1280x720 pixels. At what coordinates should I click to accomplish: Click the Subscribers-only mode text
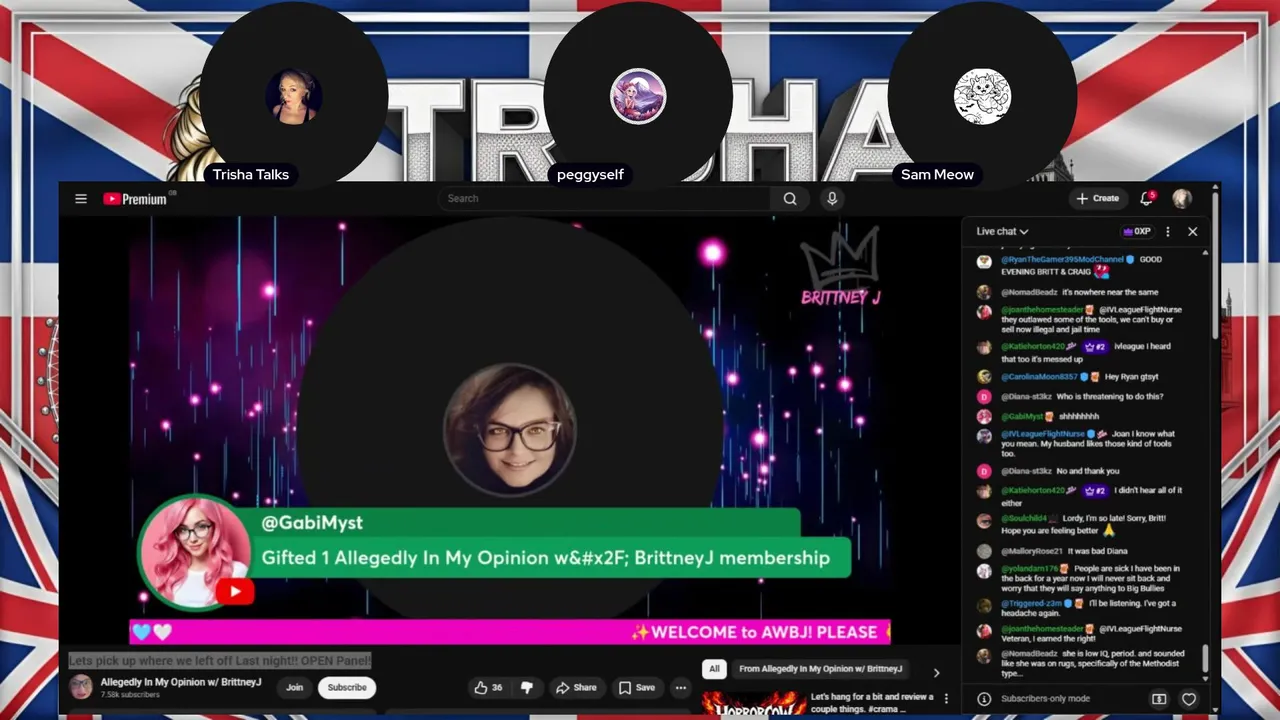(1045, 699)
